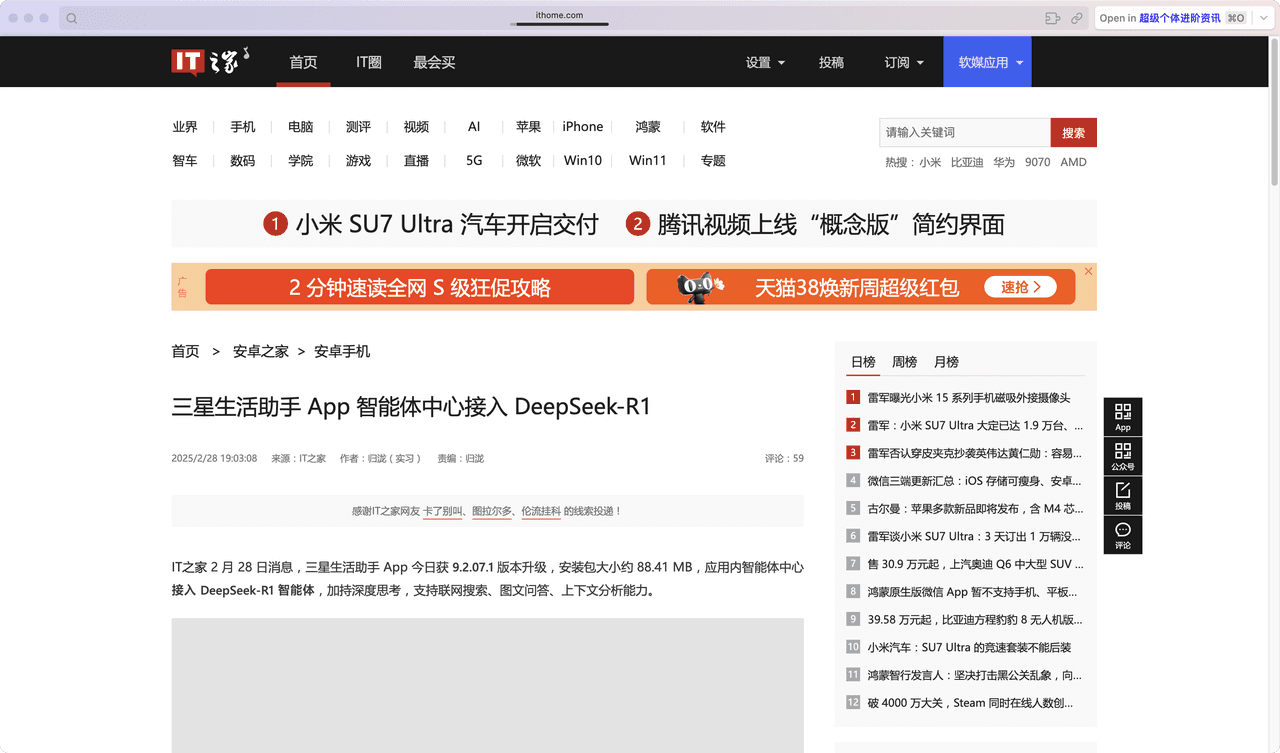The width and height of the screenshot is (1280, 753).
Task: Open the 5G category link
Action: pos(474,160)
